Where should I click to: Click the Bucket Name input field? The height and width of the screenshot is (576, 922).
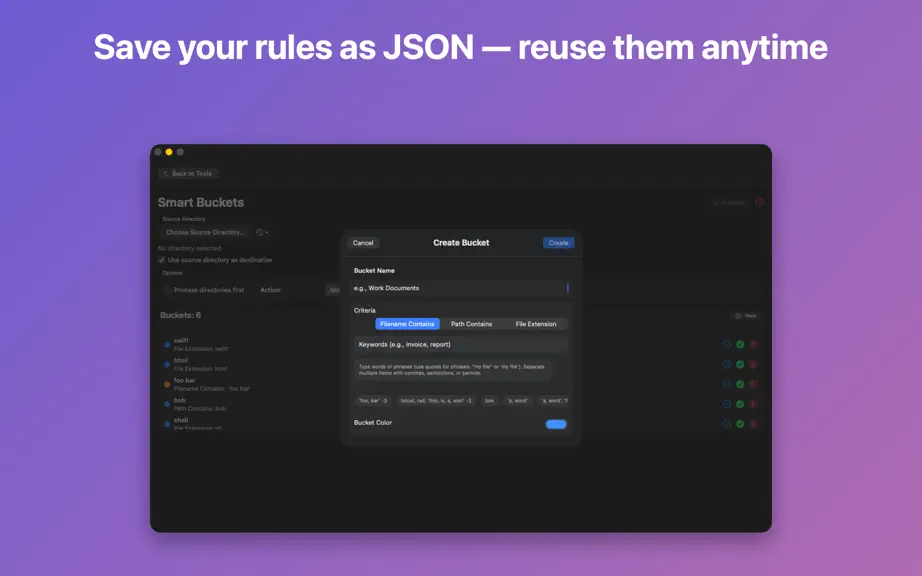coord(460,288)
